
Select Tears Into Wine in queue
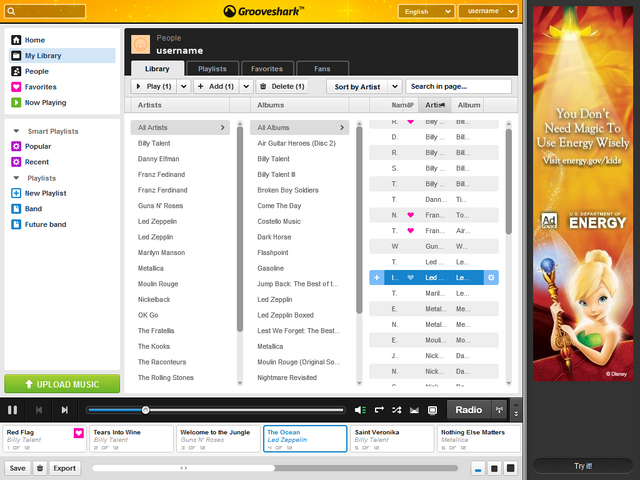coord(132,439)
